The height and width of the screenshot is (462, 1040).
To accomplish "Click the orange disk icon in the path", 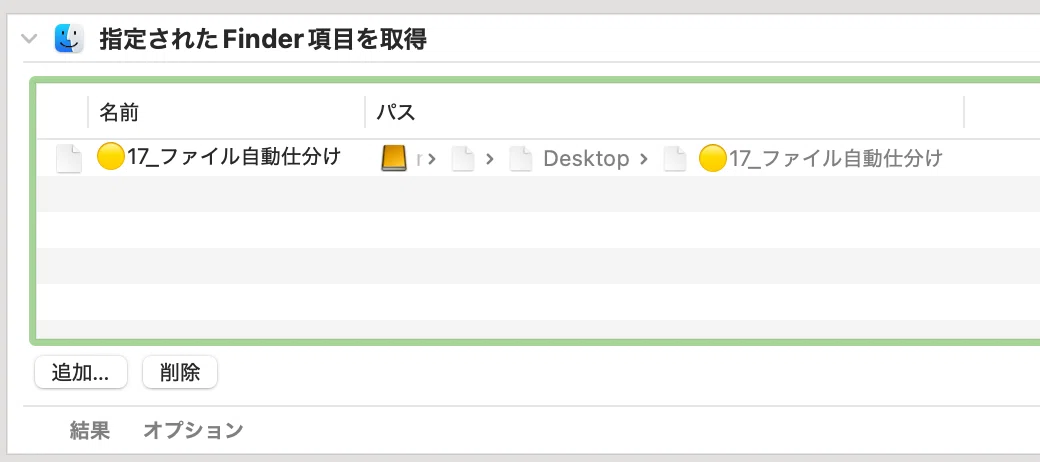I will coord(394,158).
